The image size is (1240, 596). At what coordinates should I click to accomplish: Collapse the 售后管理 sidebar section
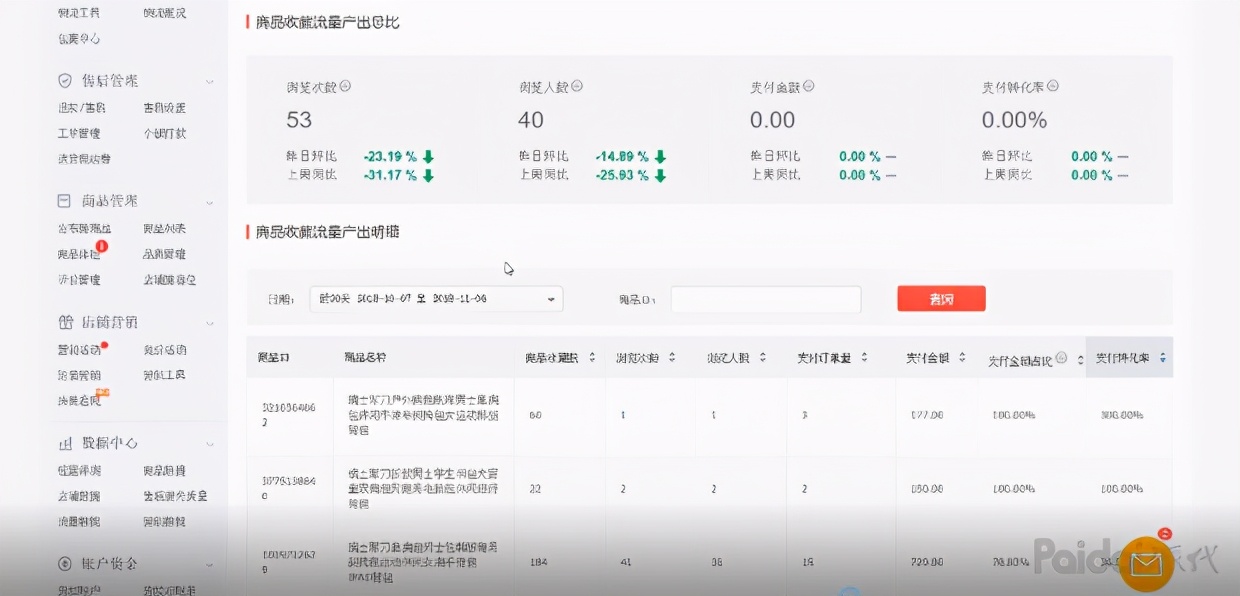tap(208, 81)
